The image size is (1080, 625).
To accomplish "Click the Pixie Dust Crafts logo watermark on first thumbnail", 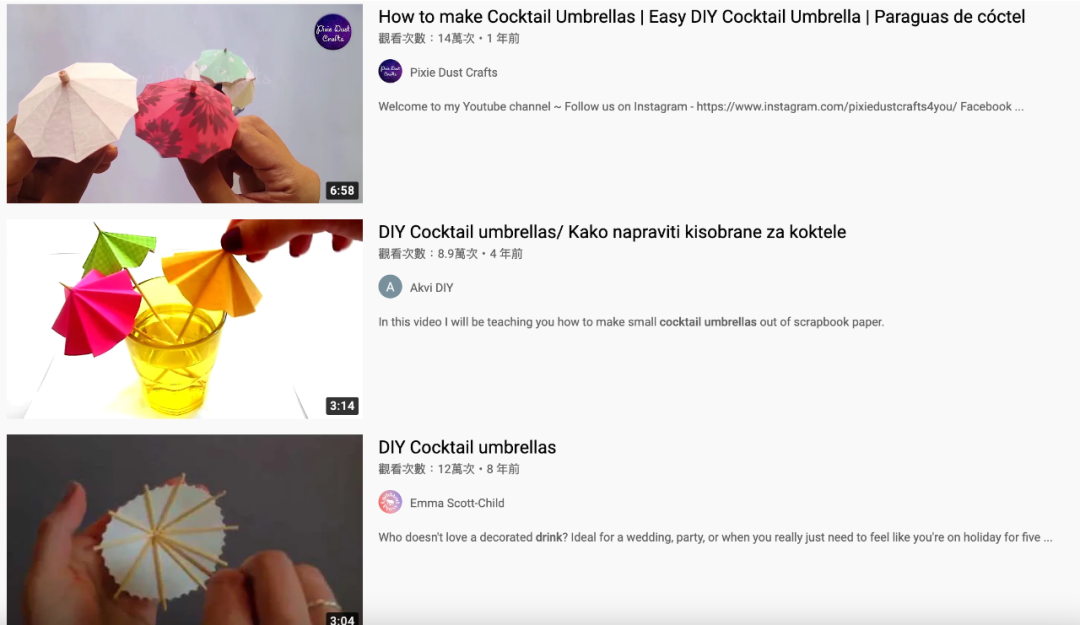I will (x=333, y=32).
